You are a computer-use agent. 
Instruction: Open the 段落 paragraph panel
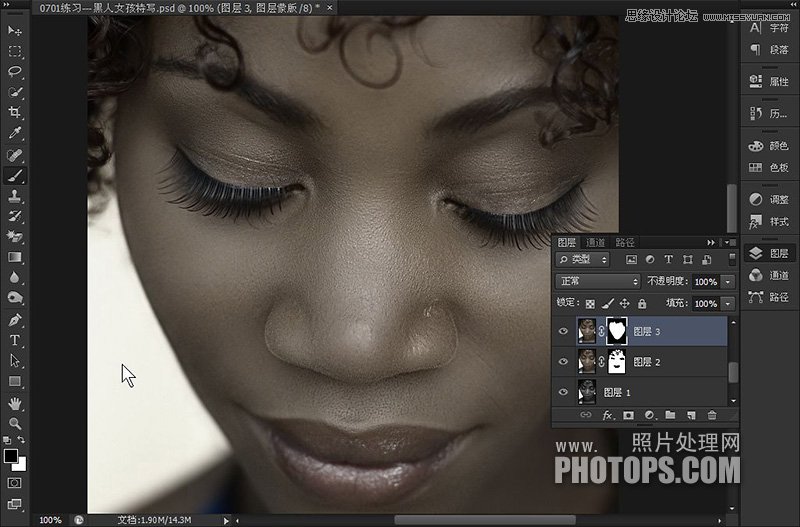pyautogui.click(x=769, y=50)
